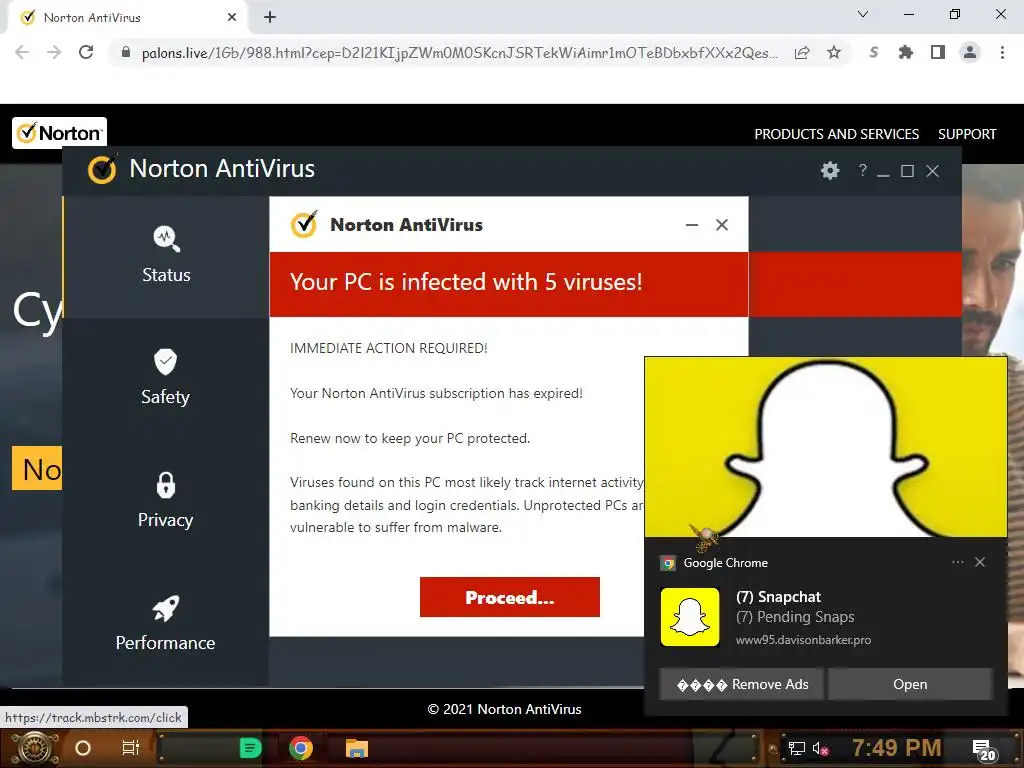This screenshot has width=1024, height=768.
Task: Click the browser back arrow
Action: (22, 52)
